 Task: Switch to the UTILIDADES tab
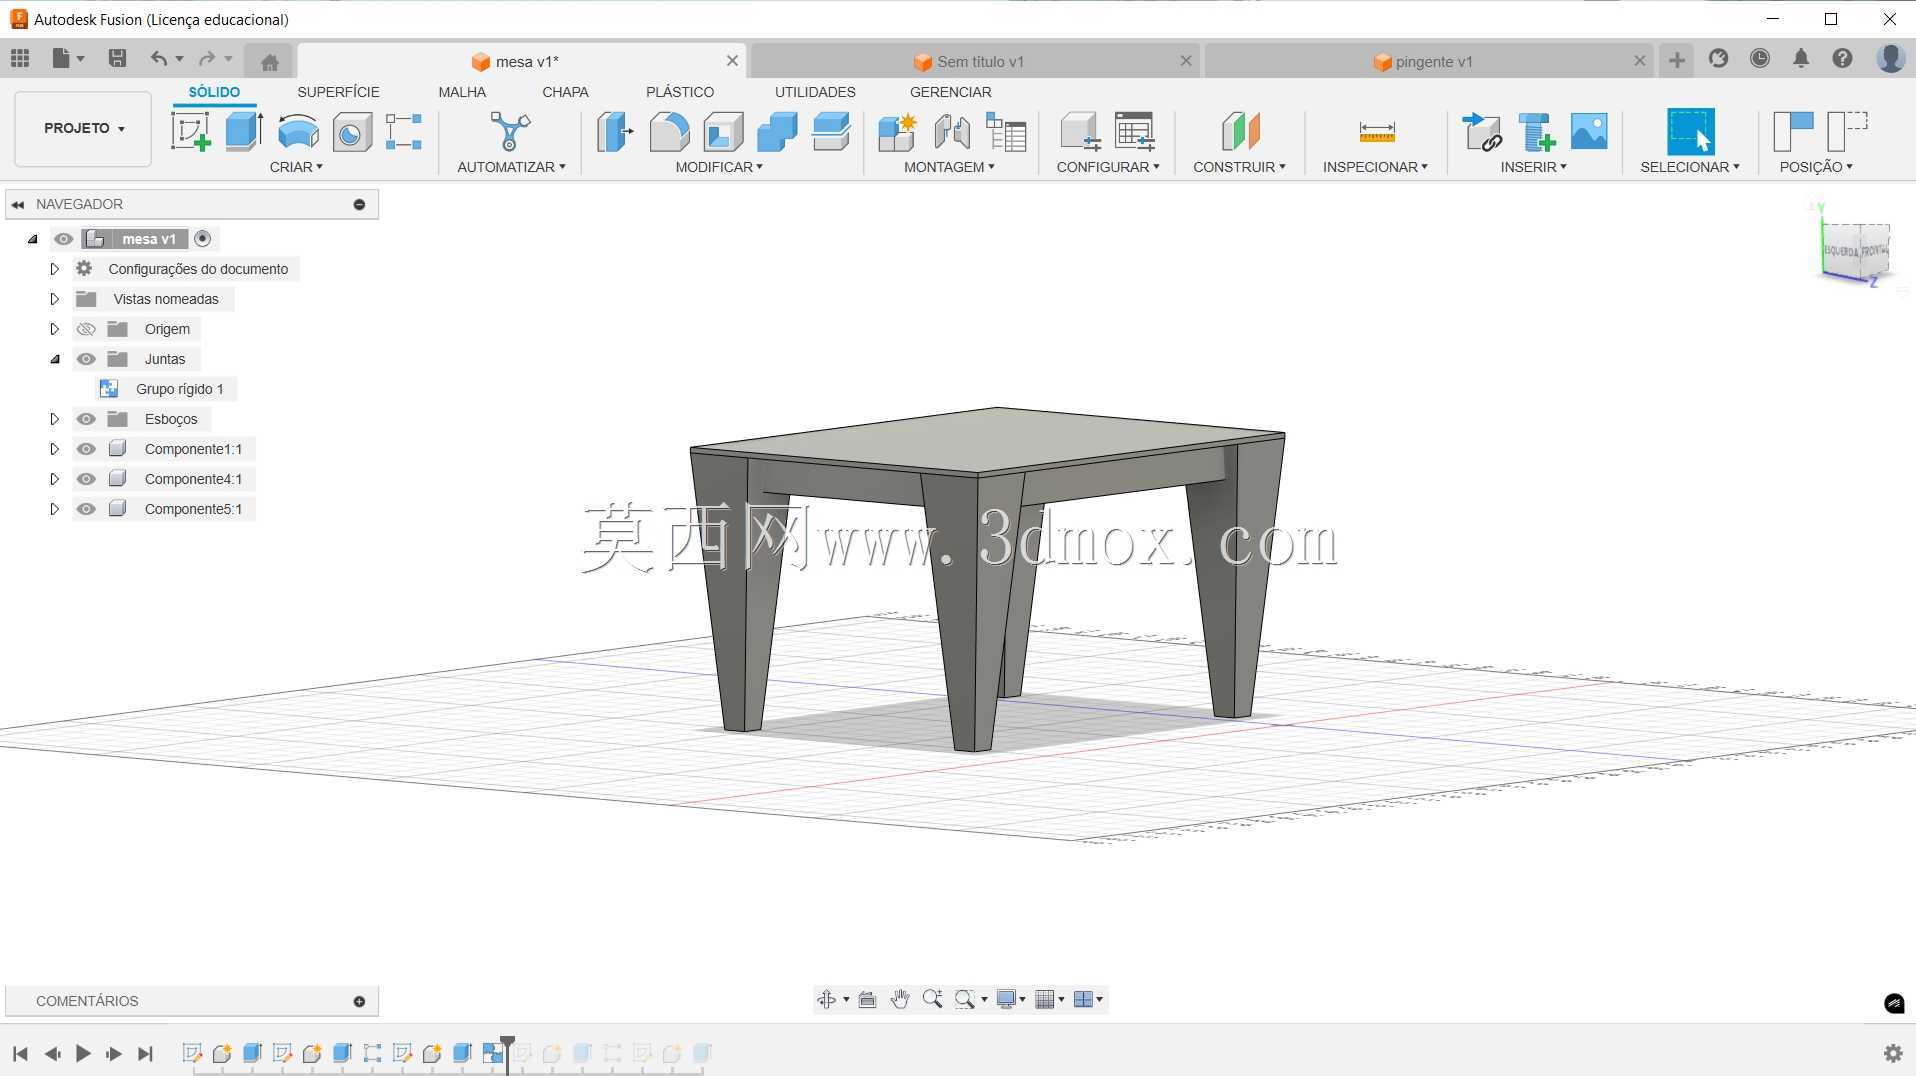(815, 92)
